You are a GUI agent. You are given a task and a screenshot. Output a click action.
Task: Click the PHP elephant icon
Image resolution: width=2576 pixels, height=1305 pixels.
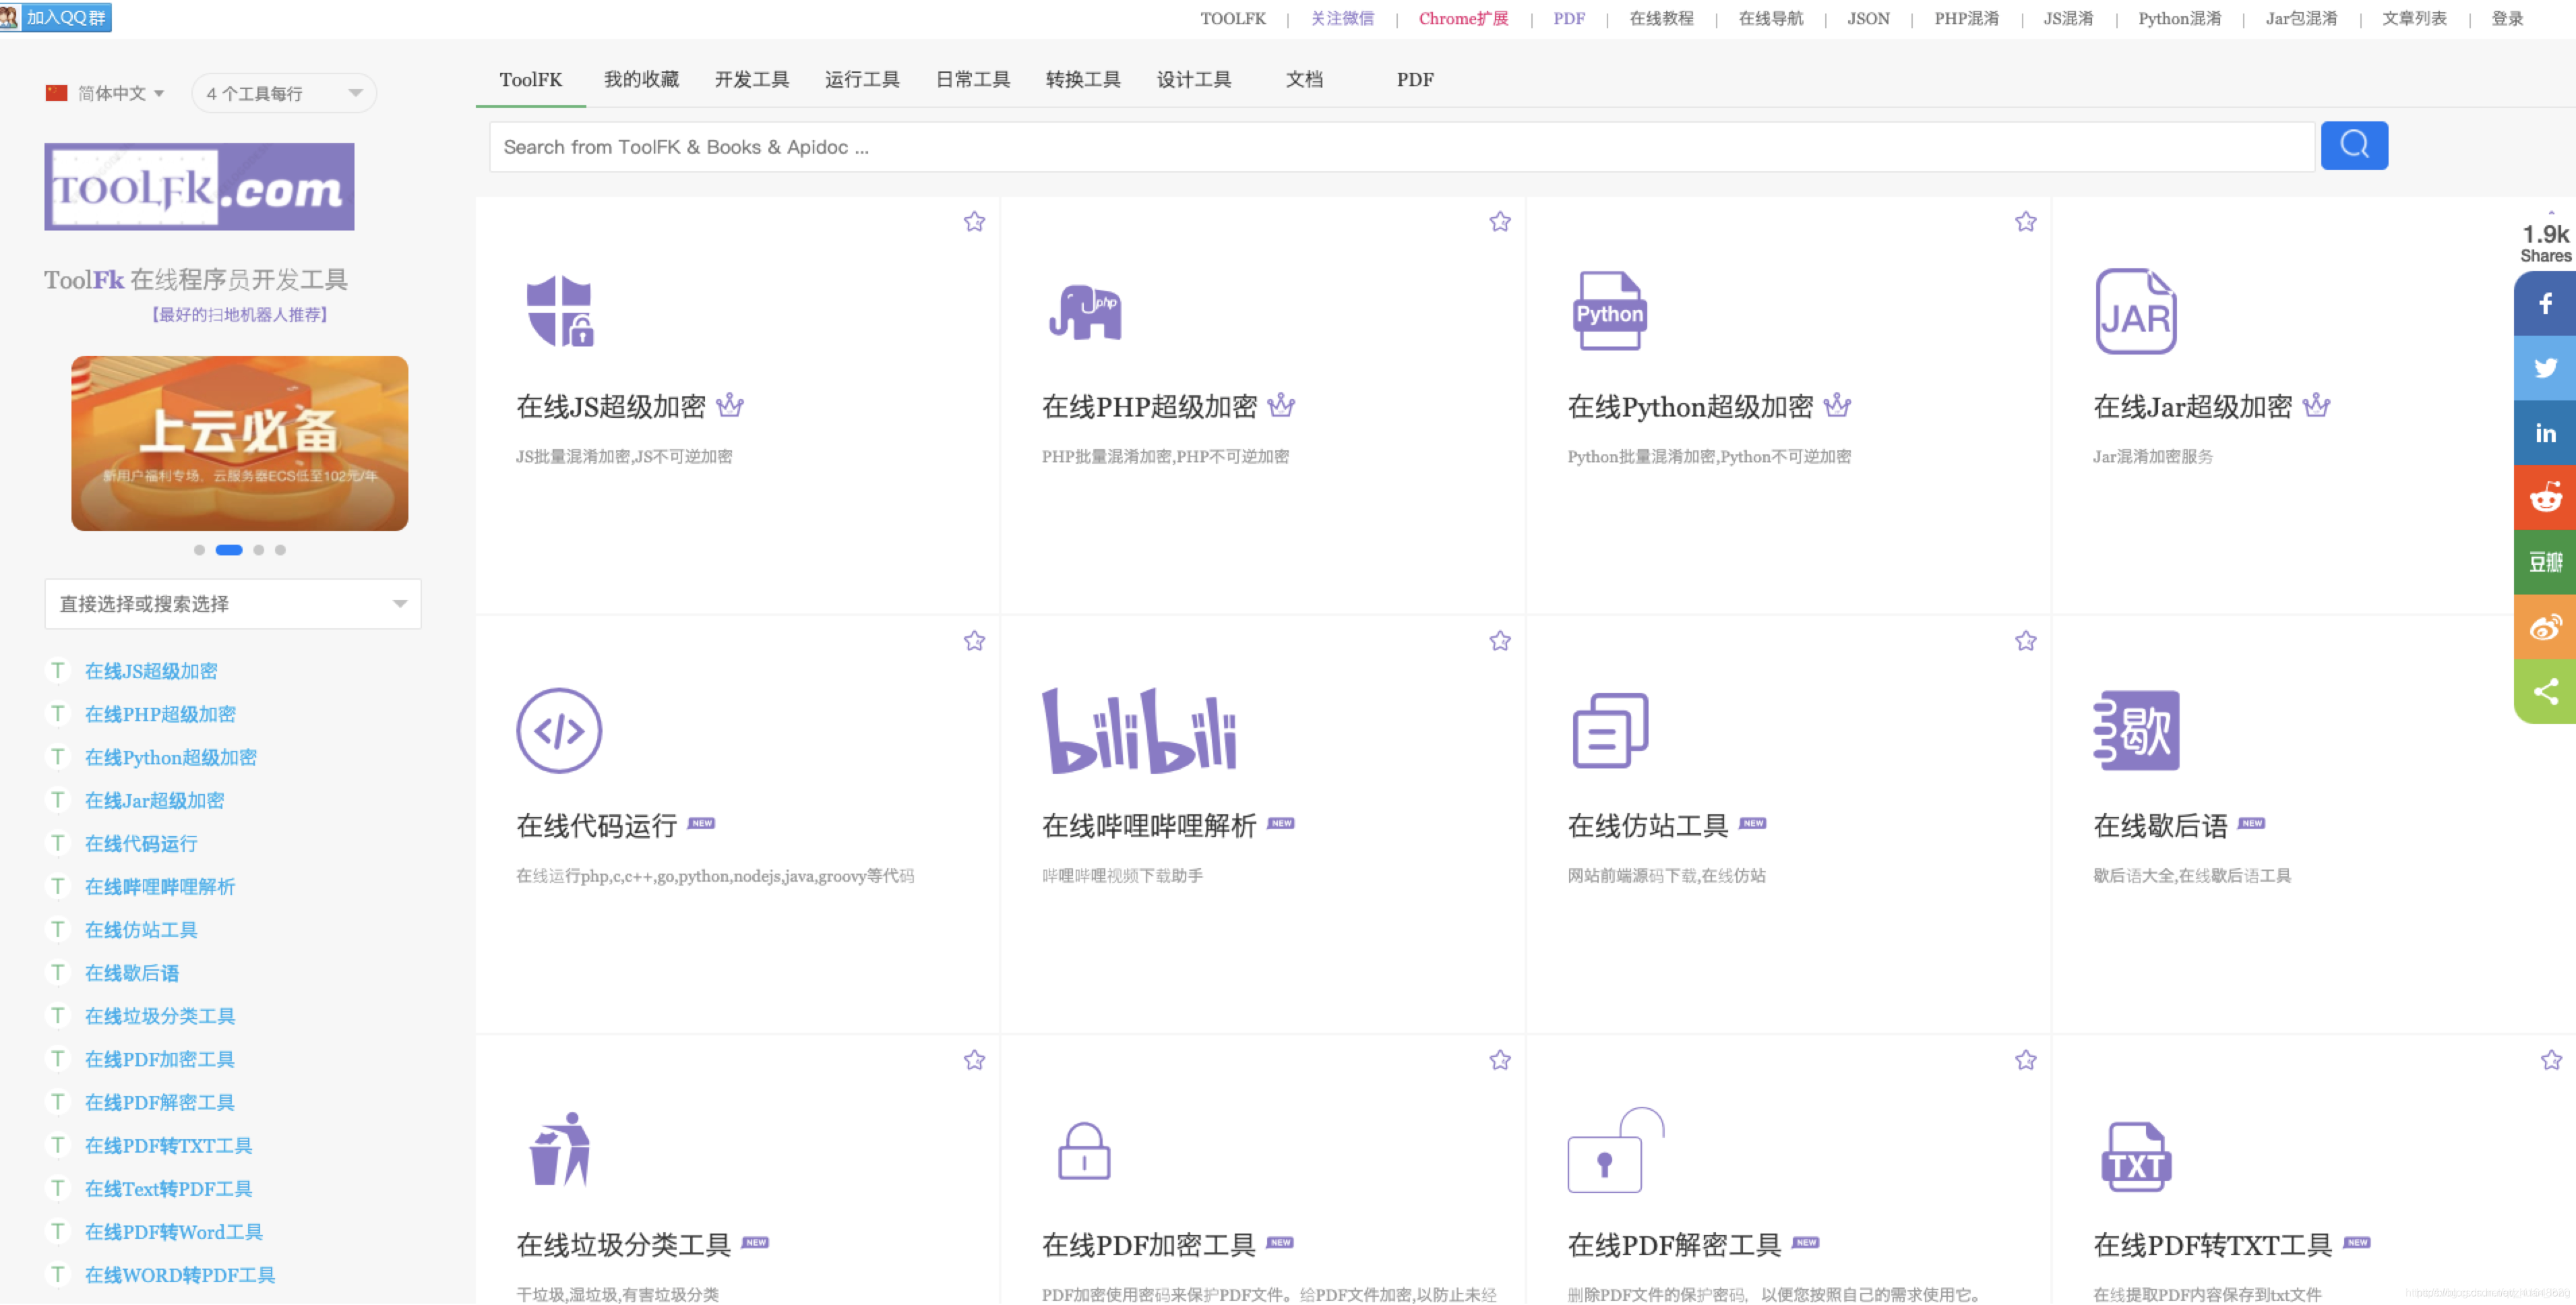(x=1085, y=311)
